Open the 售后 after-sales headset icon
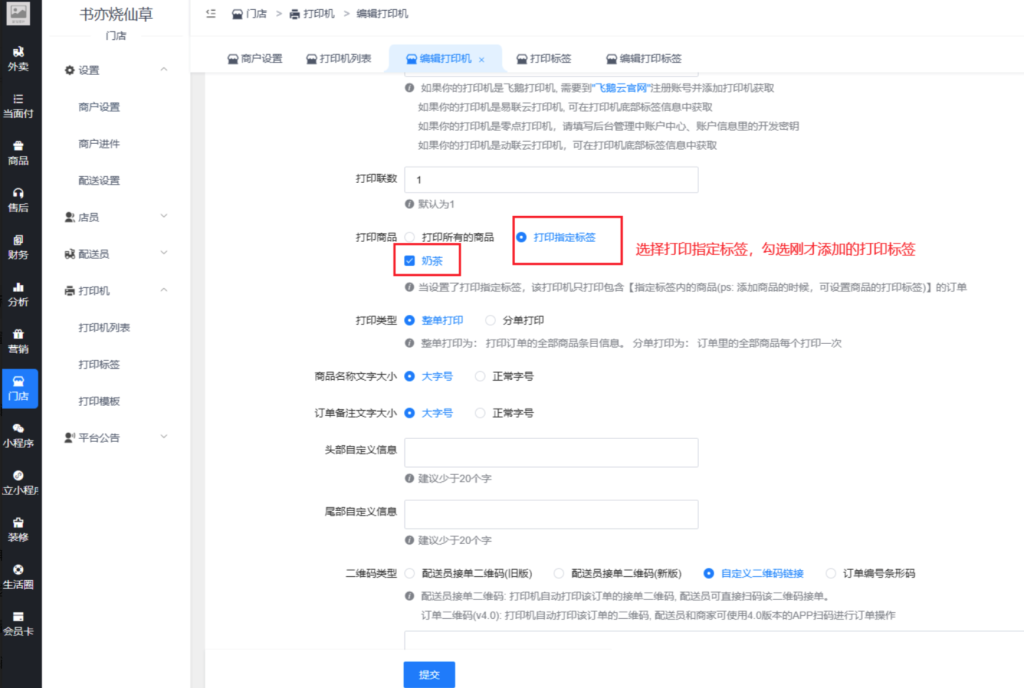The image size is (1024, 688). [x=19, y=198]
